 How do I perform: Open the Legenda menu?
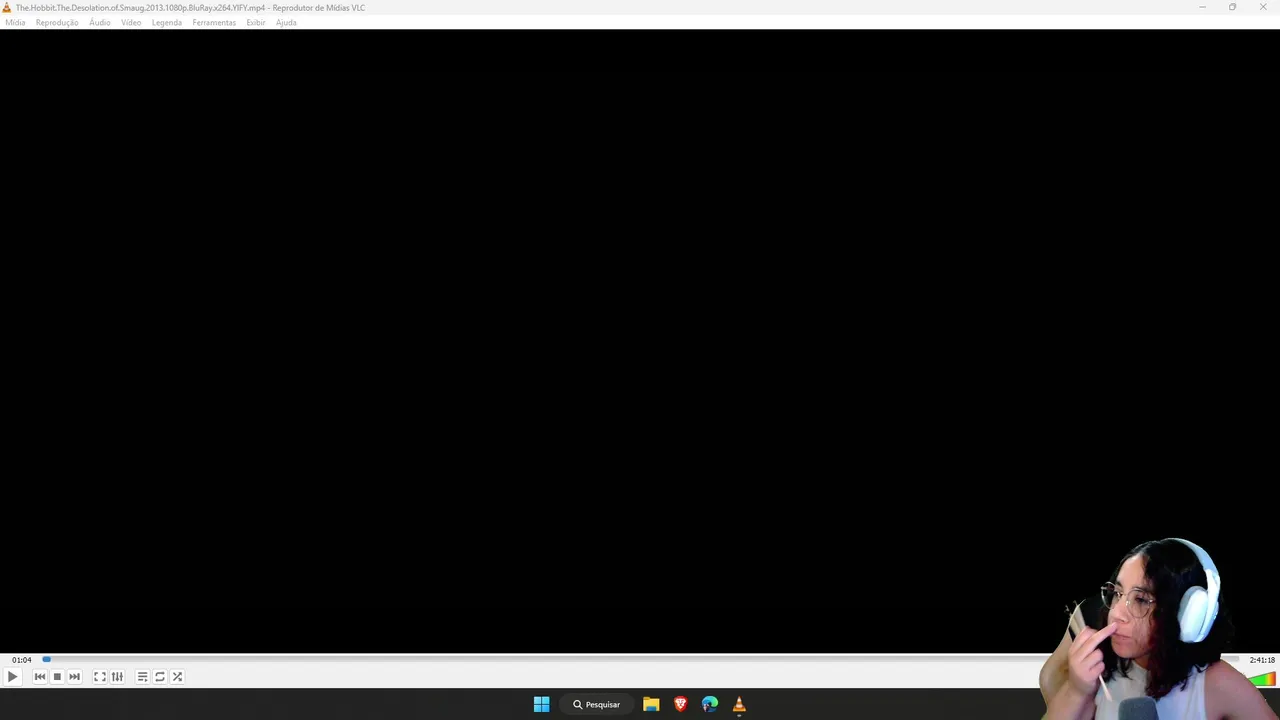point(167,22)
